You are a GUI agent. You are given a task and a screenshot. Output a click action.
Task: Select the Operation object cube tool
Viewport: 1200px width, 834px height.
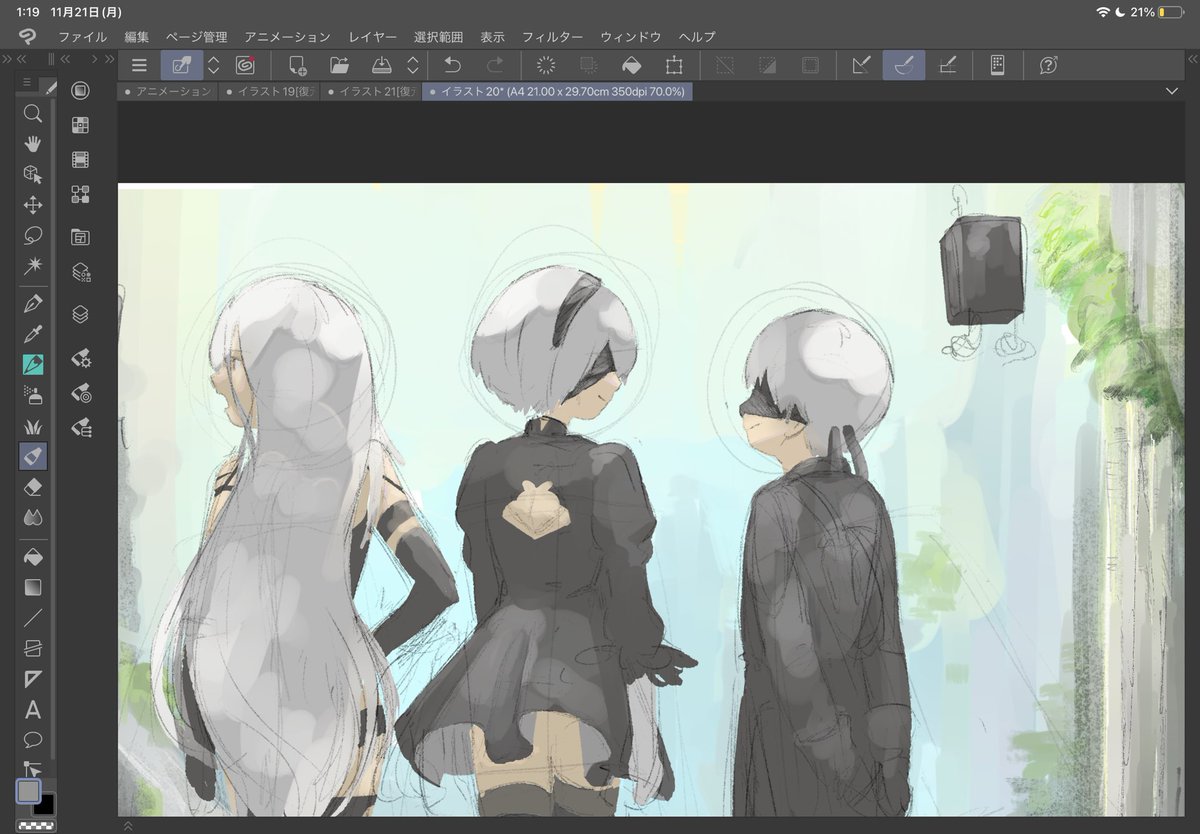pyautogui.click(x=33, y=174)
